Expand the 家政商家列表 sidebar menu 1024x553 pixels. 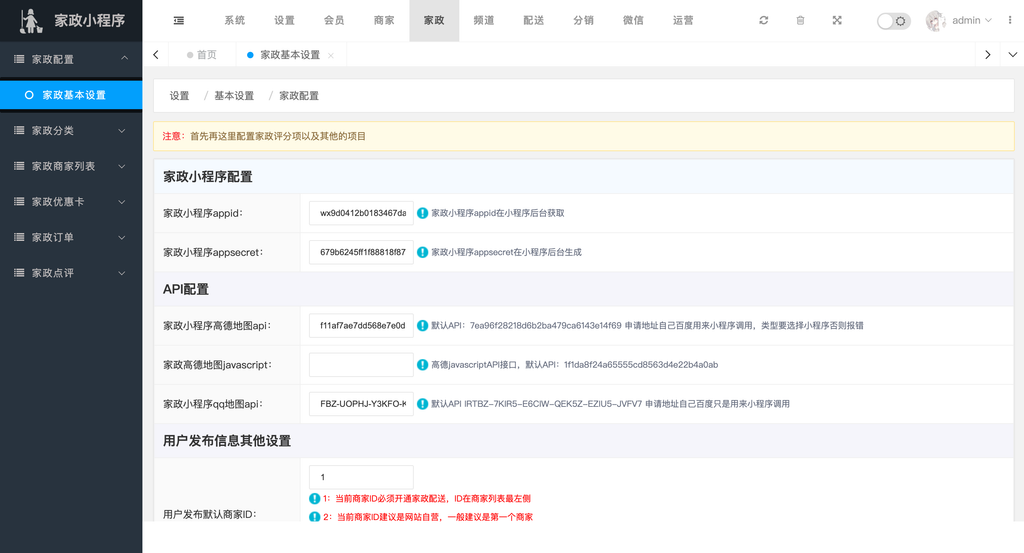click(x=71, y=166)
